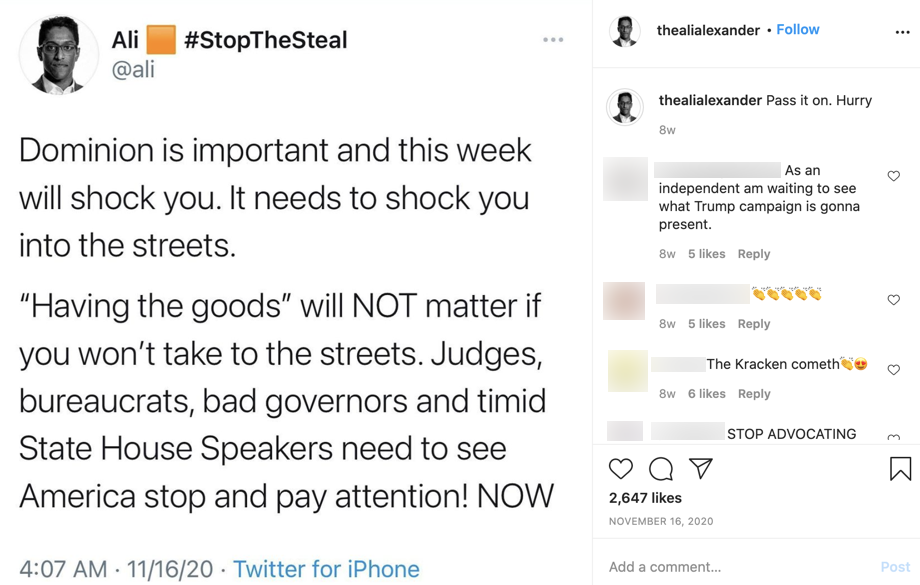
Task: Share the post using the paper plane icon
Action: click(x=701, y=468)
